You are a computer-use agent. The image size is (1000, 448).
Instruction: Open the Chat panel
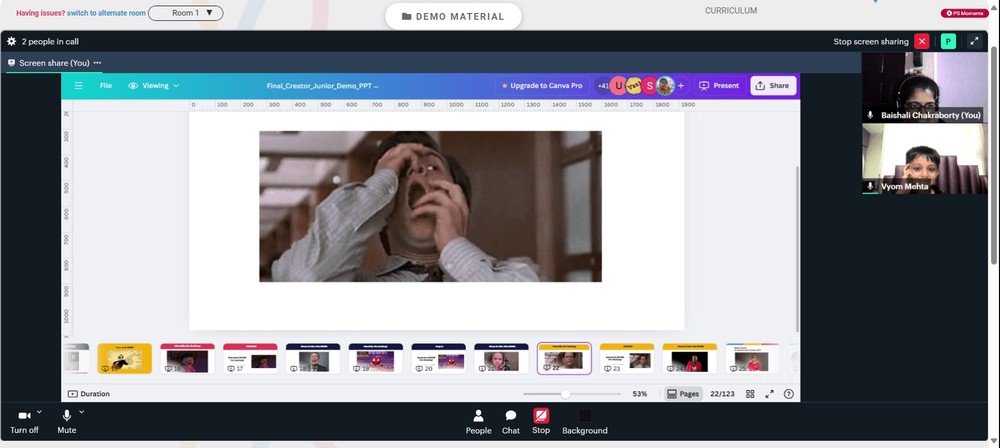click(510, 422)
